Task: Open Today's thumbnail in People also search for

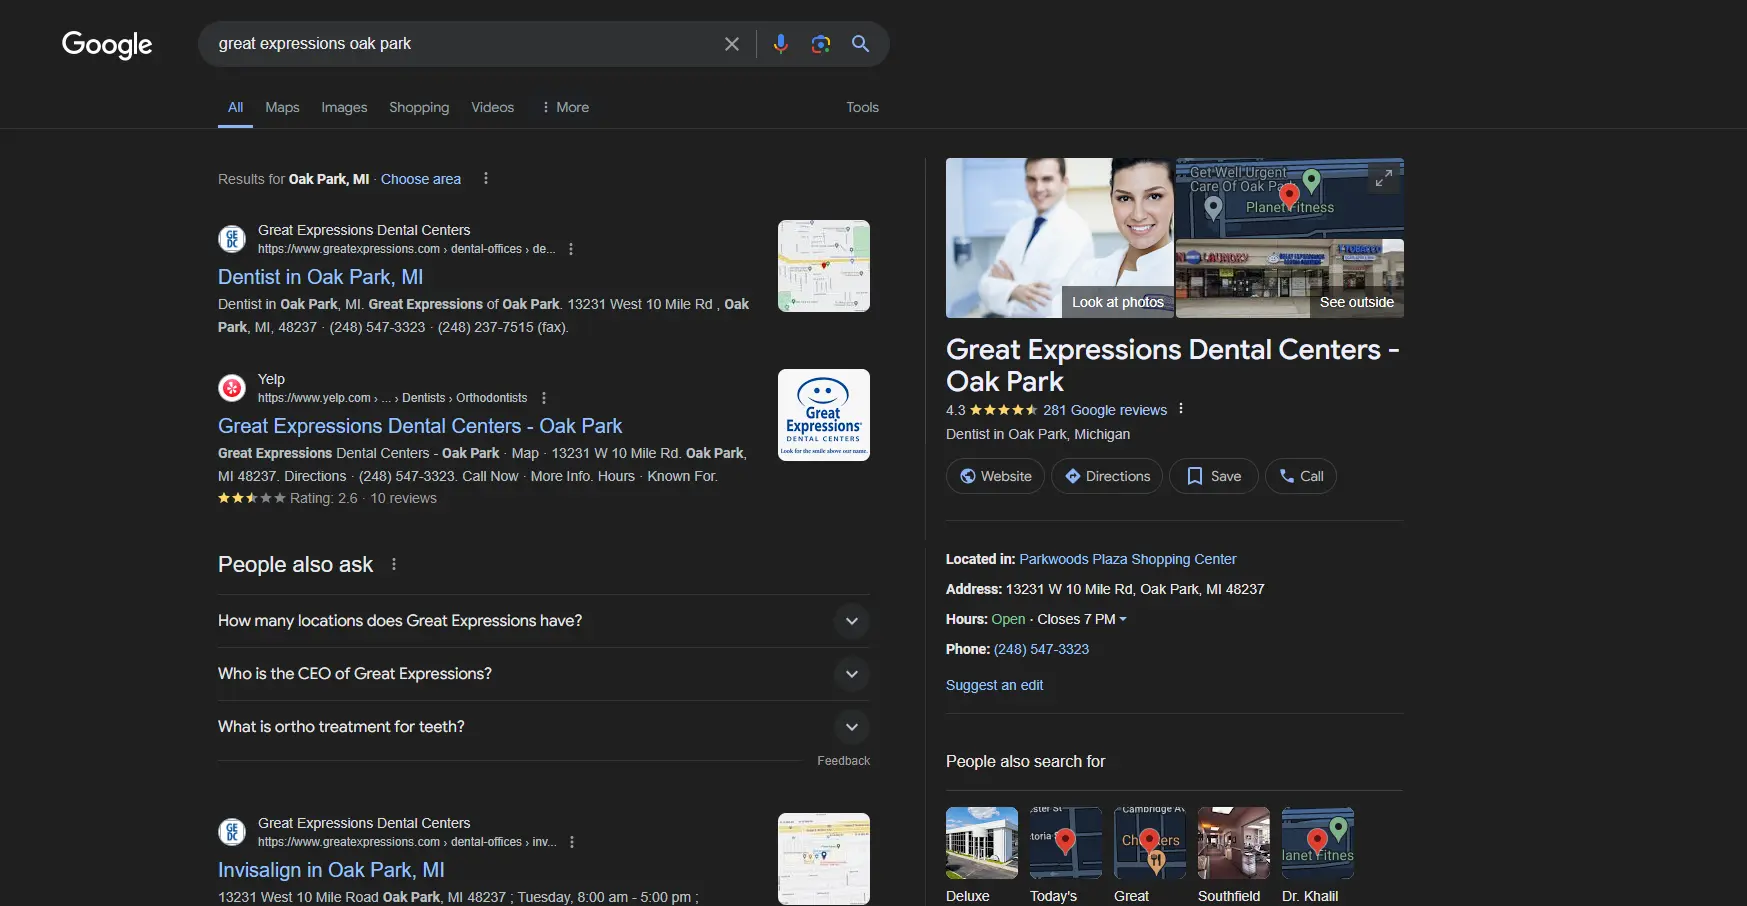Action: pyautogui.click(x=1066, y=843)
